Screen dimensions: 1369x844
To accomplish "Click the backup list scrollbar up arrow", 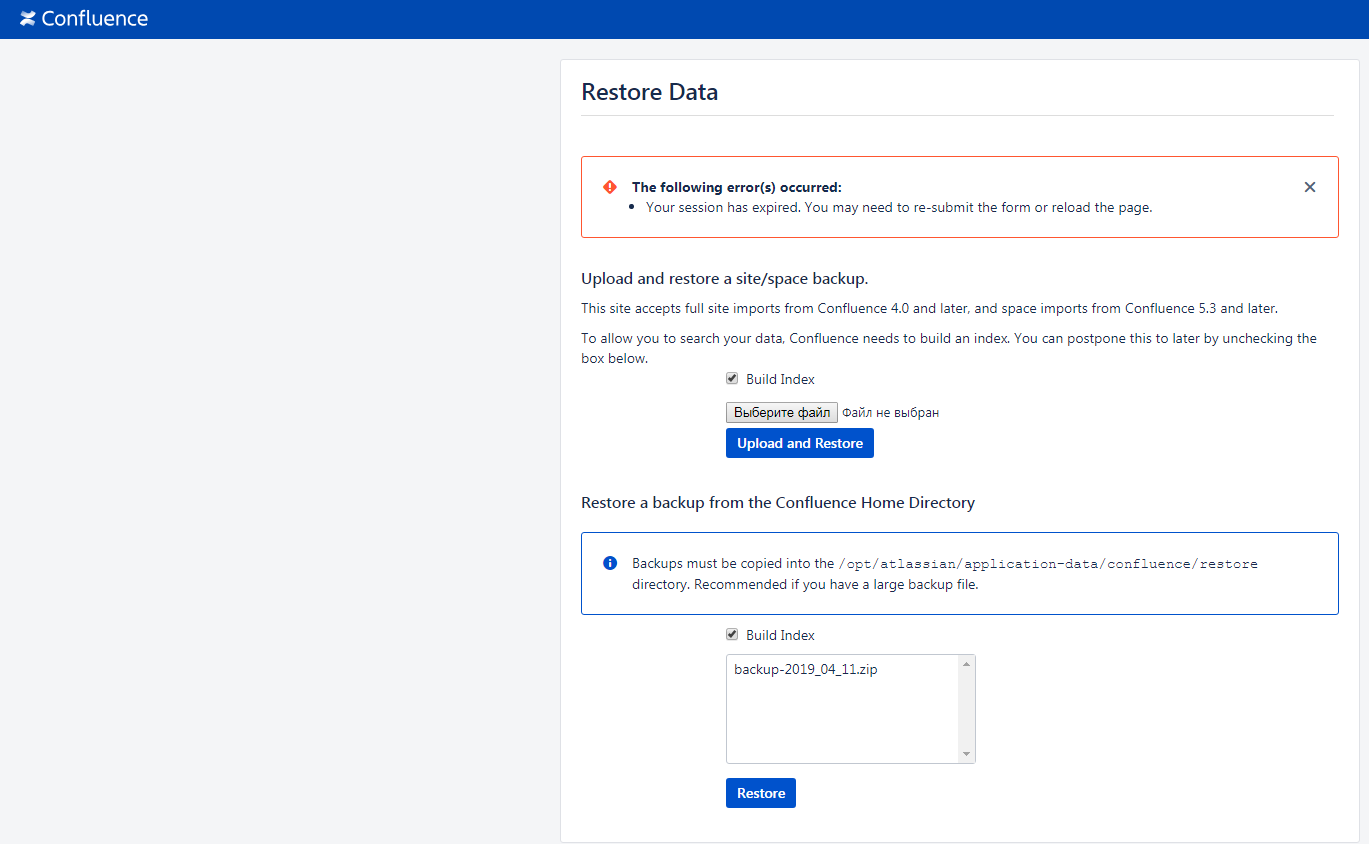I will tap(966, 664).
